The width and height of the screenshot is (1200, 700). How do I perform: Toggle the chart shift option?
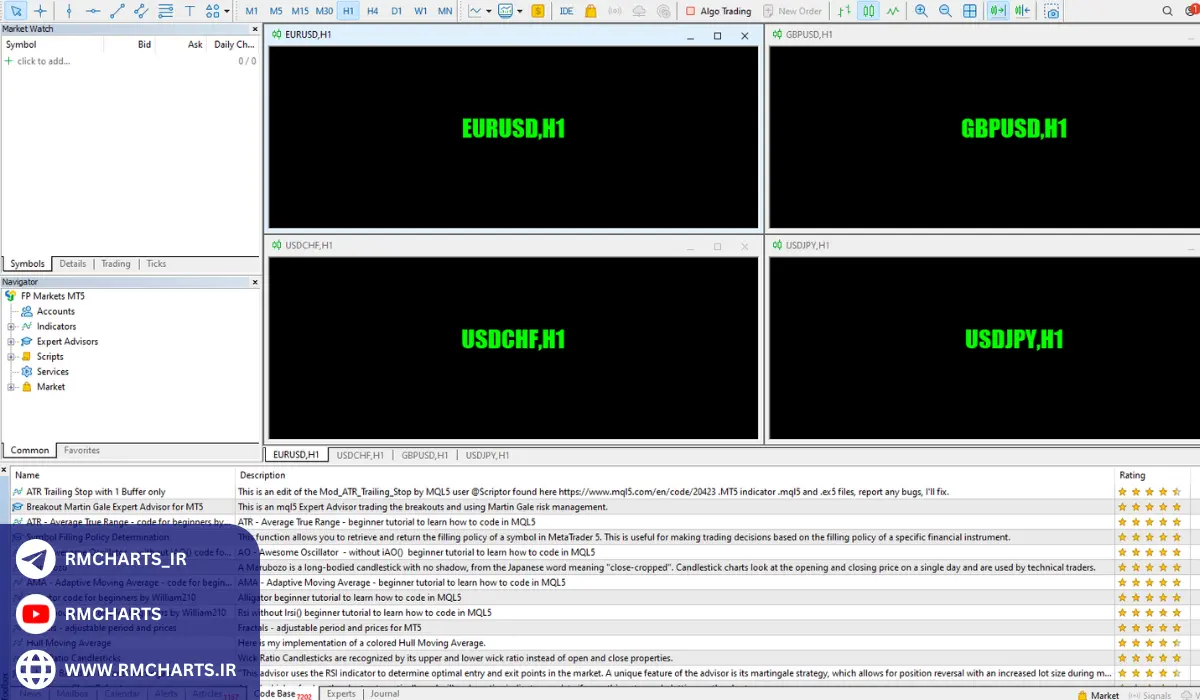[x=1021, y=11]
